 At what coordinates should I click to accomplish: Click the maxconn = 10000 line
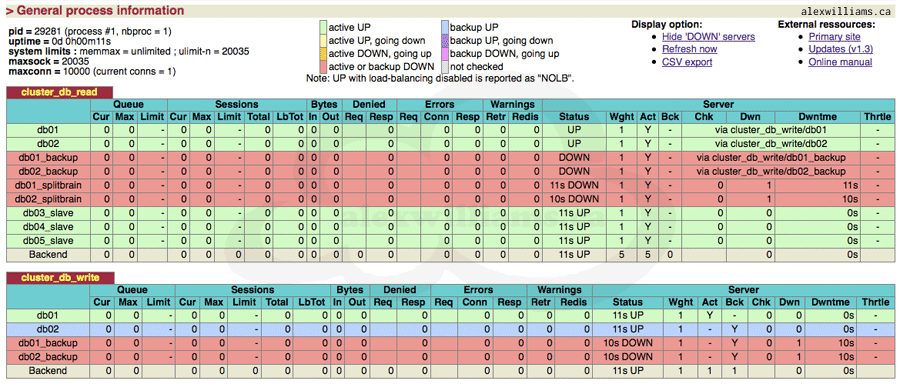pos(92,72)
